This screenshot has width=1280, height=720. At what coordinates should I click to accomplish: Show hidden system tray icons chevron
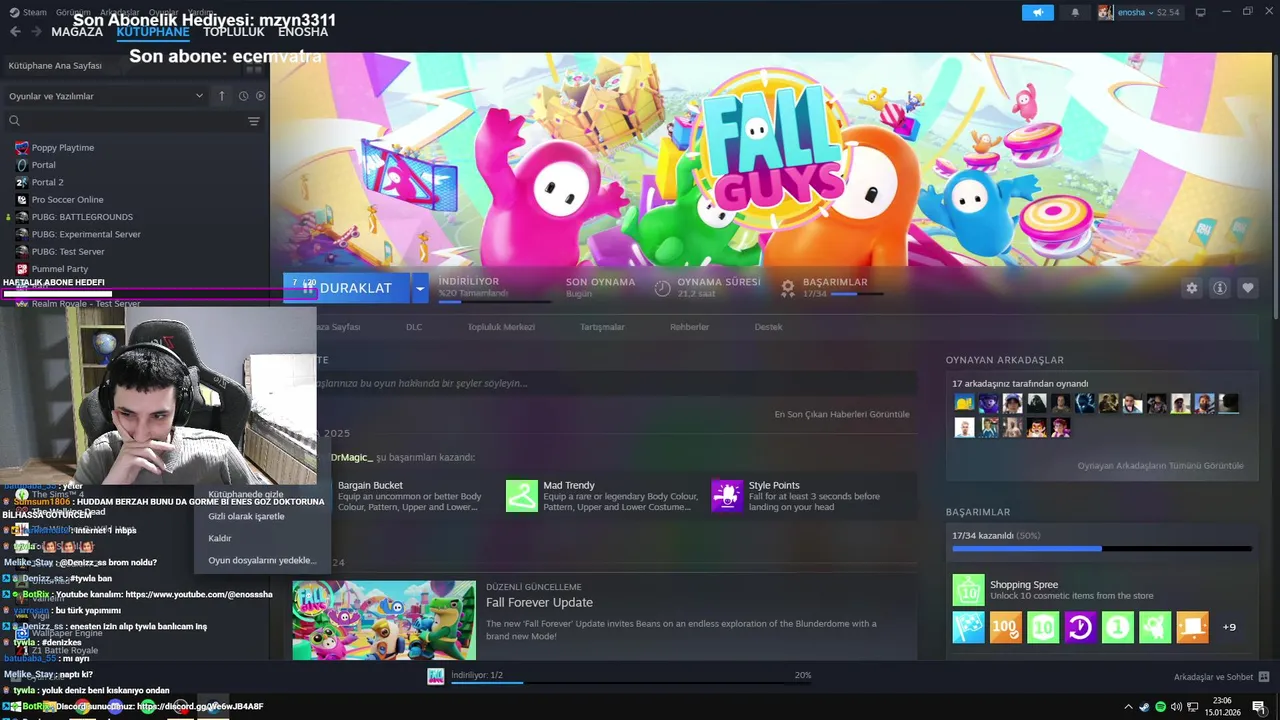point(1128,707)
